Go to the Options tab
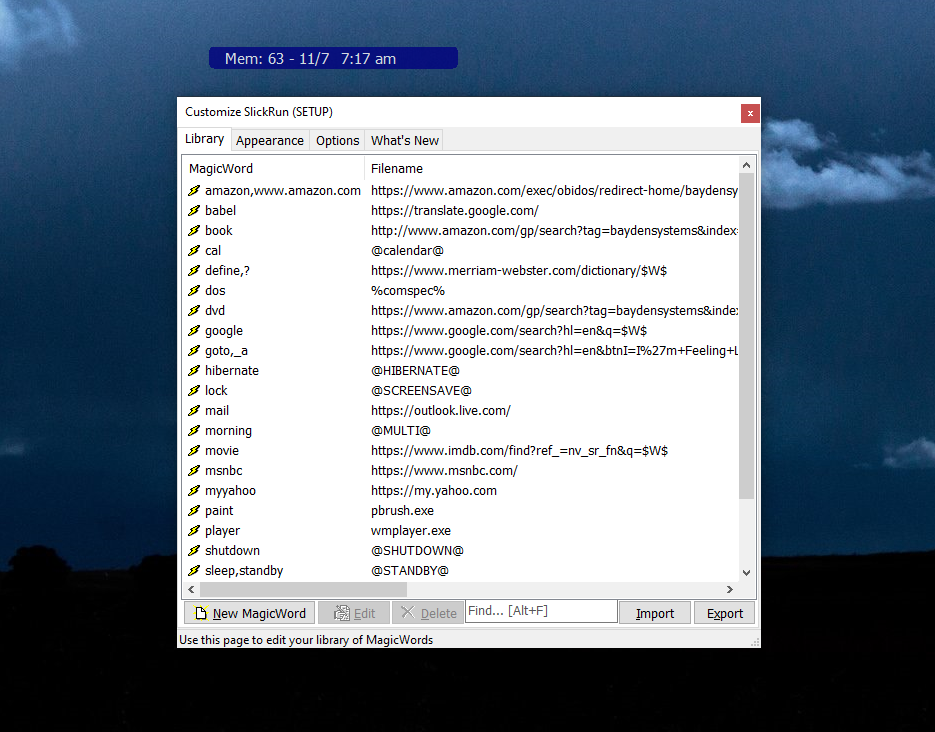935x732 pixels. coord(338,141)
